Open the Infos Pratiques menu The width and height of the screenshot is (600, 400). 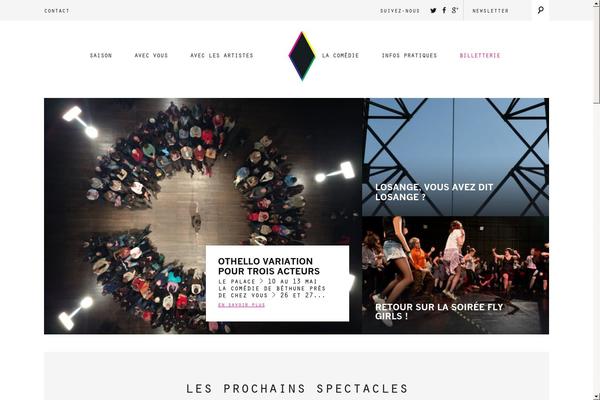(x=409, y=56)
